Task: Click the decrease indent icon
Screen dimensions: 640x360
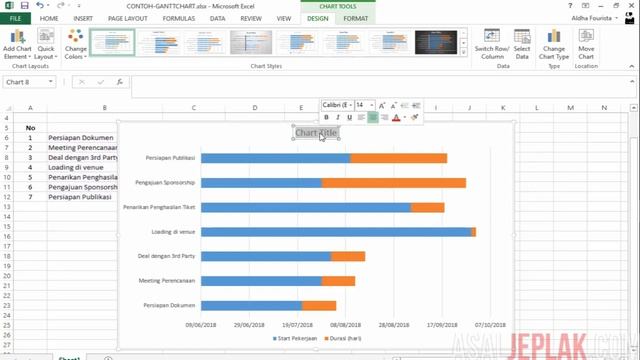Action: pos(404,106)
